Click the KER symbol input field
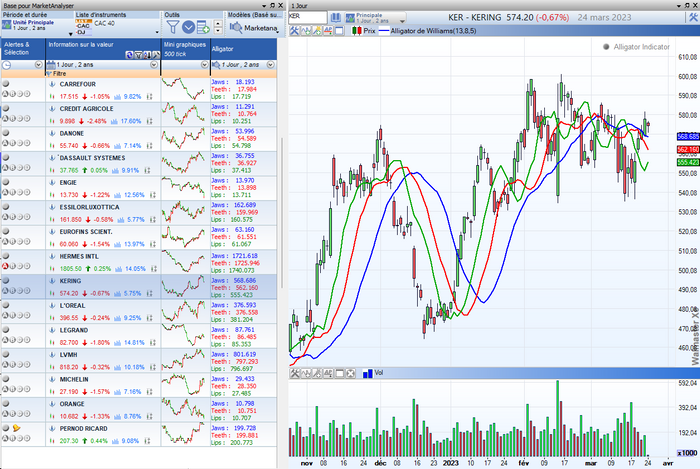 tap(308, 17)
